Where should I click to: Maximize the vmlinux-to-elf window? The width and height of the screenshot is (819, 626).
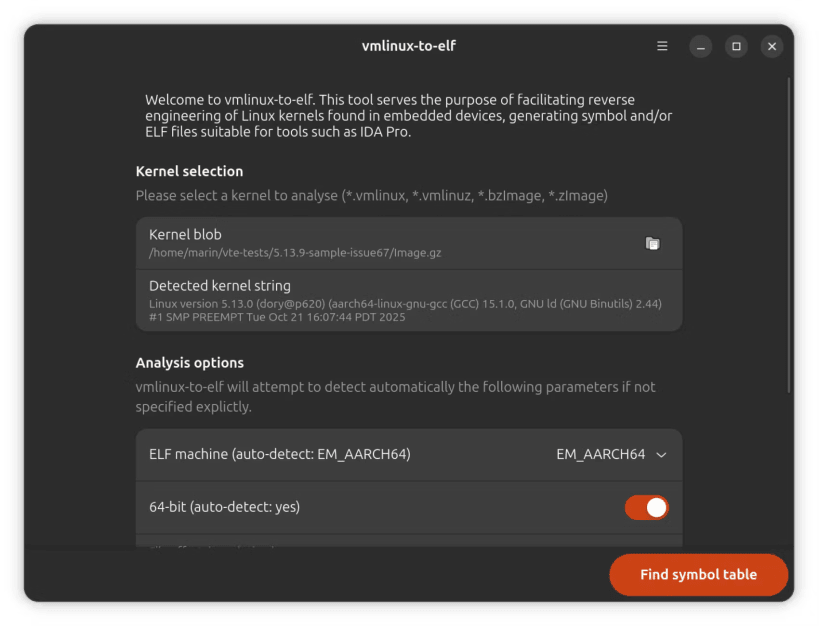(736, 46)
